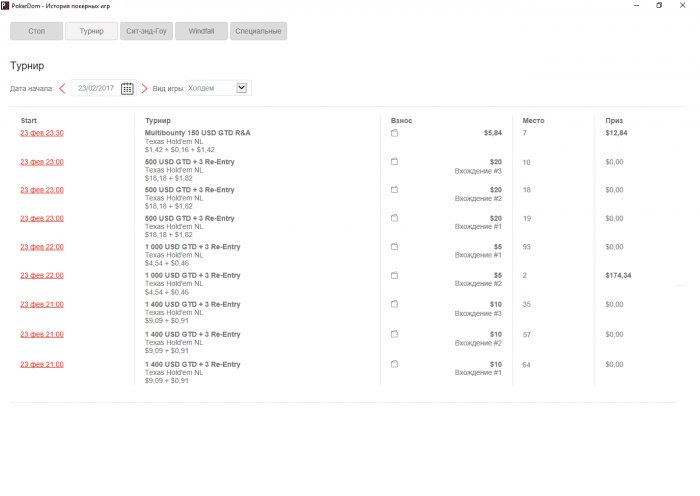Click the Взнос column header
Screen dimensions: 700x496
(x=401, y=121)
